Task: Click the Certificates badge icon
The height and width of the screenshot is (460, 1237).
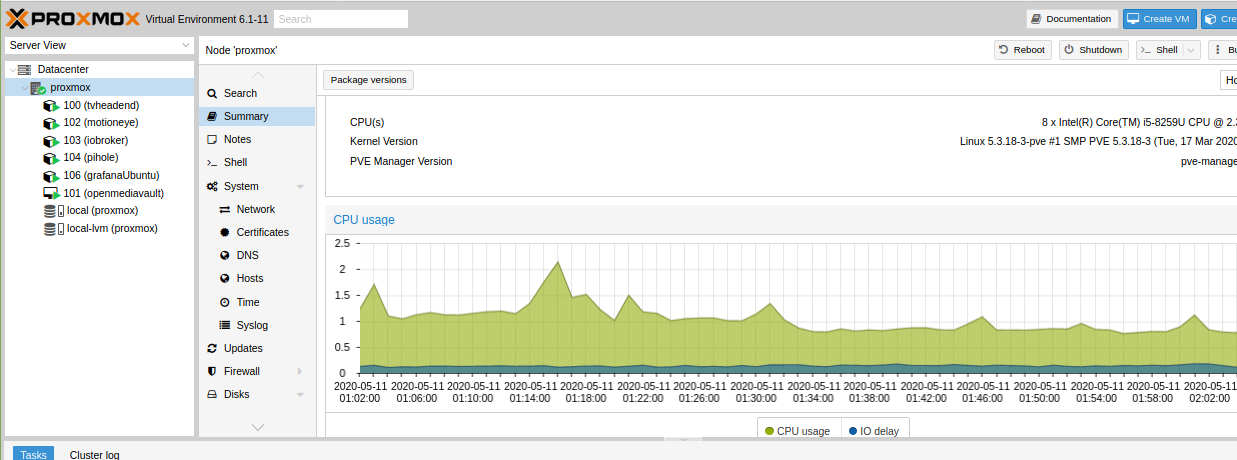Action: (225, 232)
